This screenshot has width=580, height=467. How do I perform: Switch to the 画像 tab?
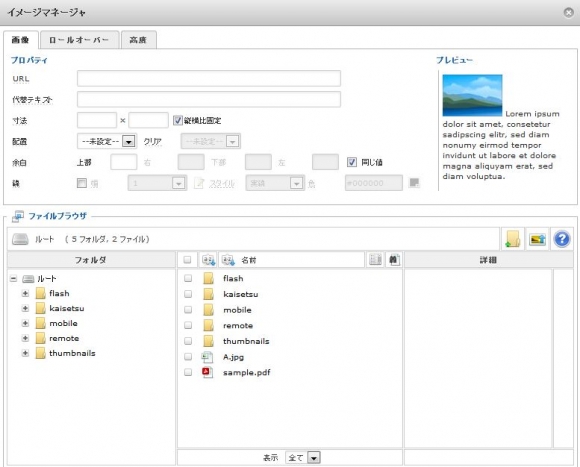tap(21, 40)
